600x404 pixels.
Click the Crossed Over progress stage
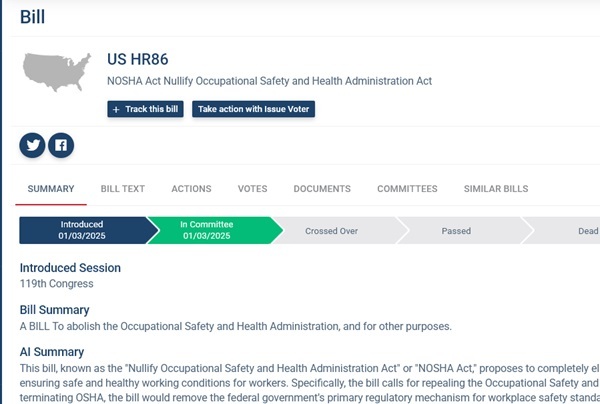coord(331,231)
